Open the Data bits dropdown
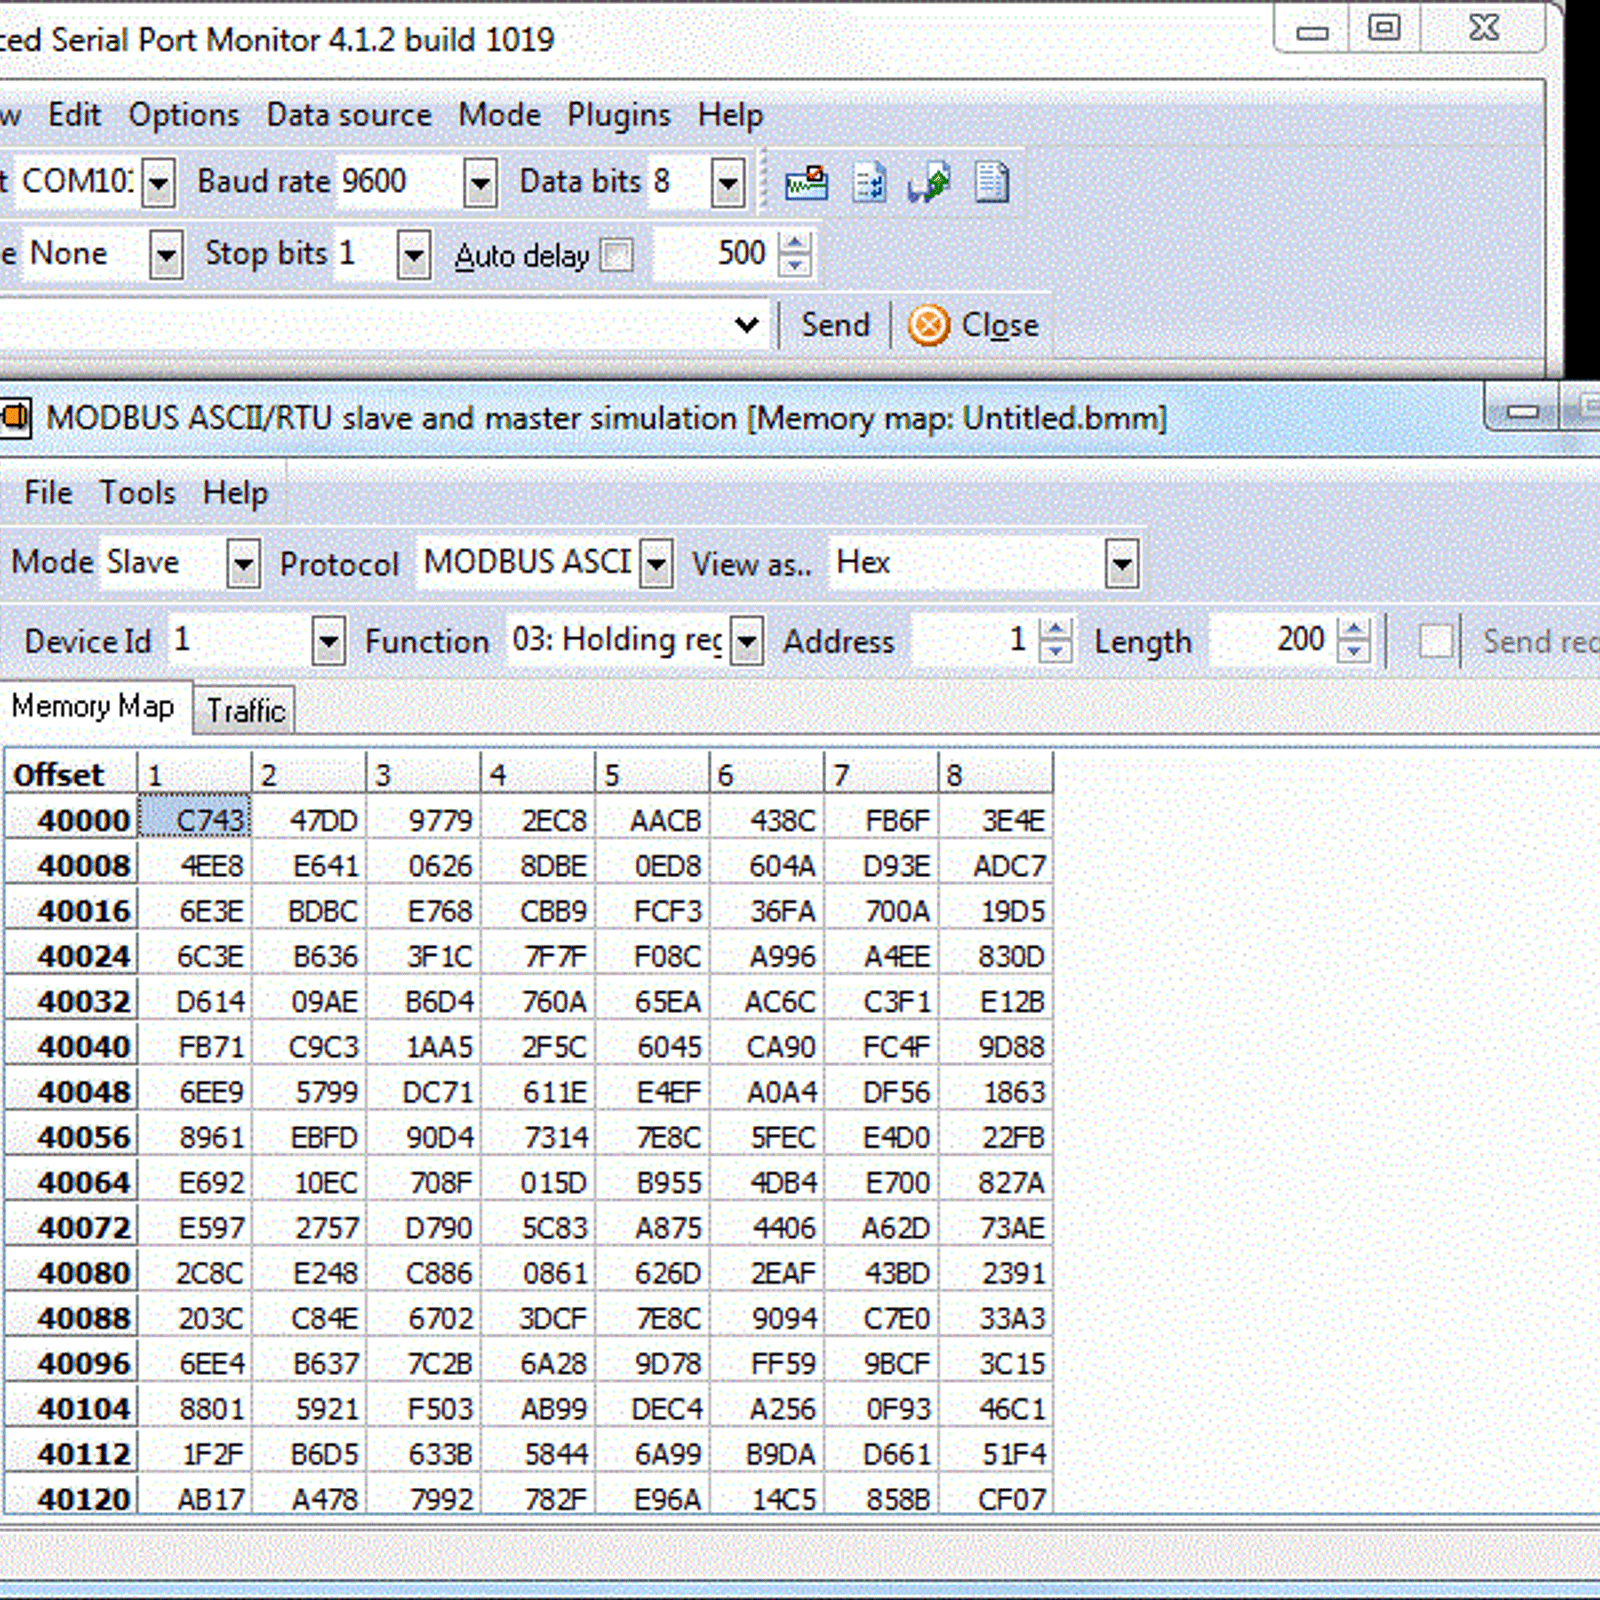 tap(729, 183)
